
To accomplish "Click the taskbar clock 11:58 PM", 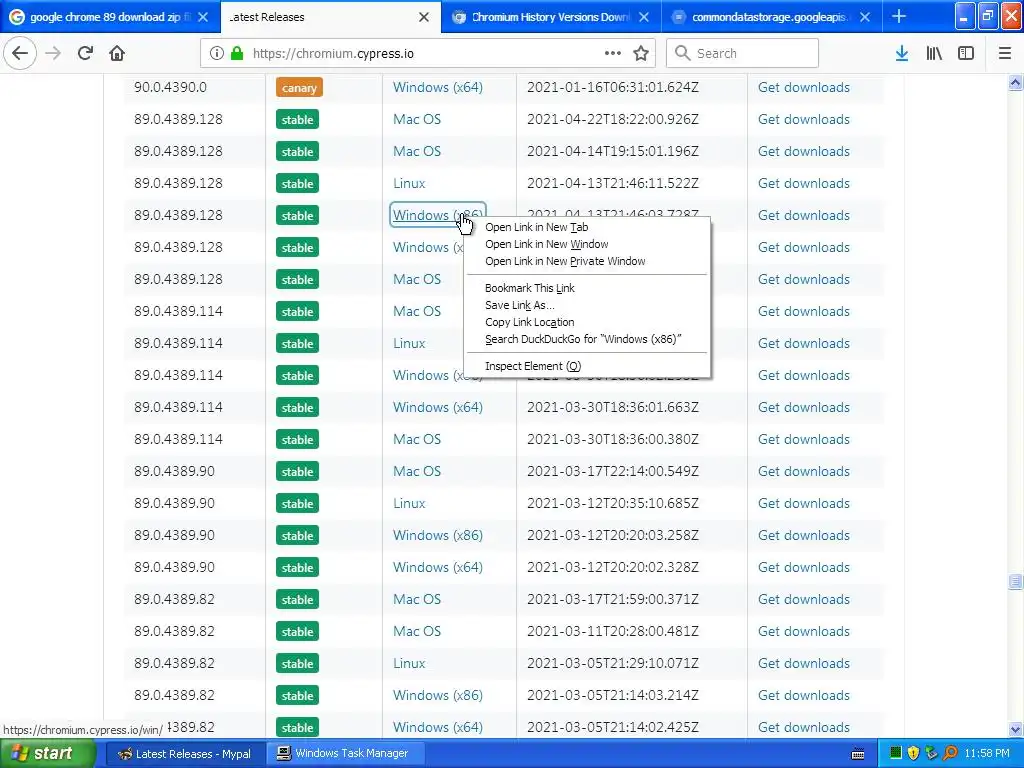I will [x=986, y=754].
